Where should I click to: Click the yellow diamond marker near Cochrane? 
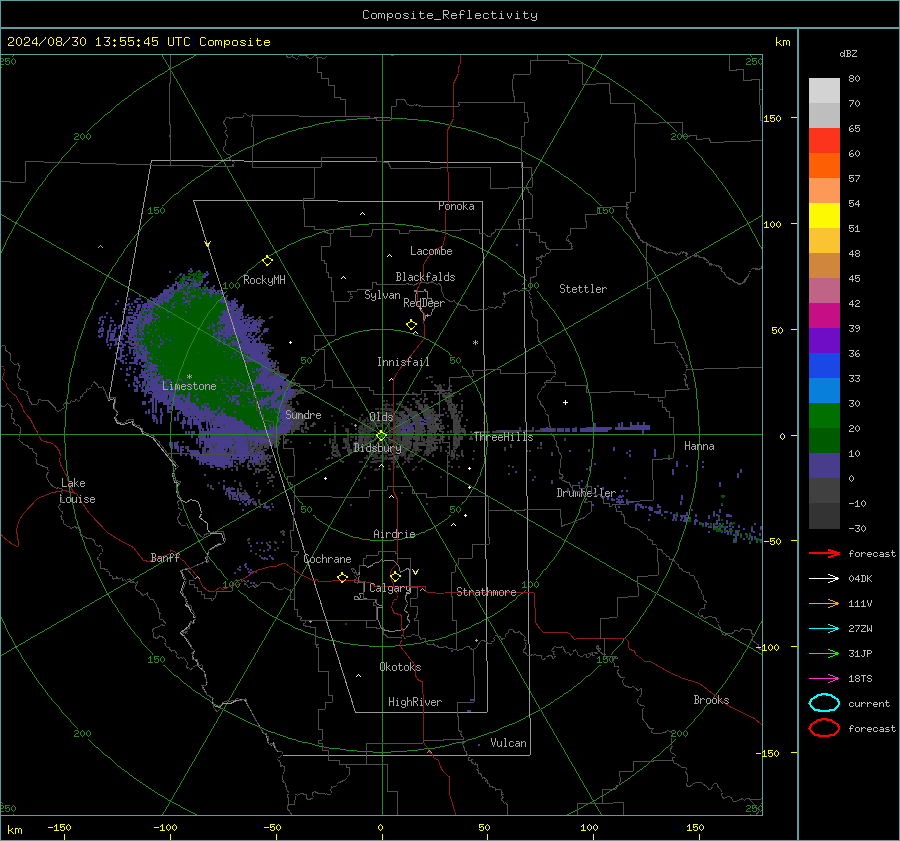[342, 577]
